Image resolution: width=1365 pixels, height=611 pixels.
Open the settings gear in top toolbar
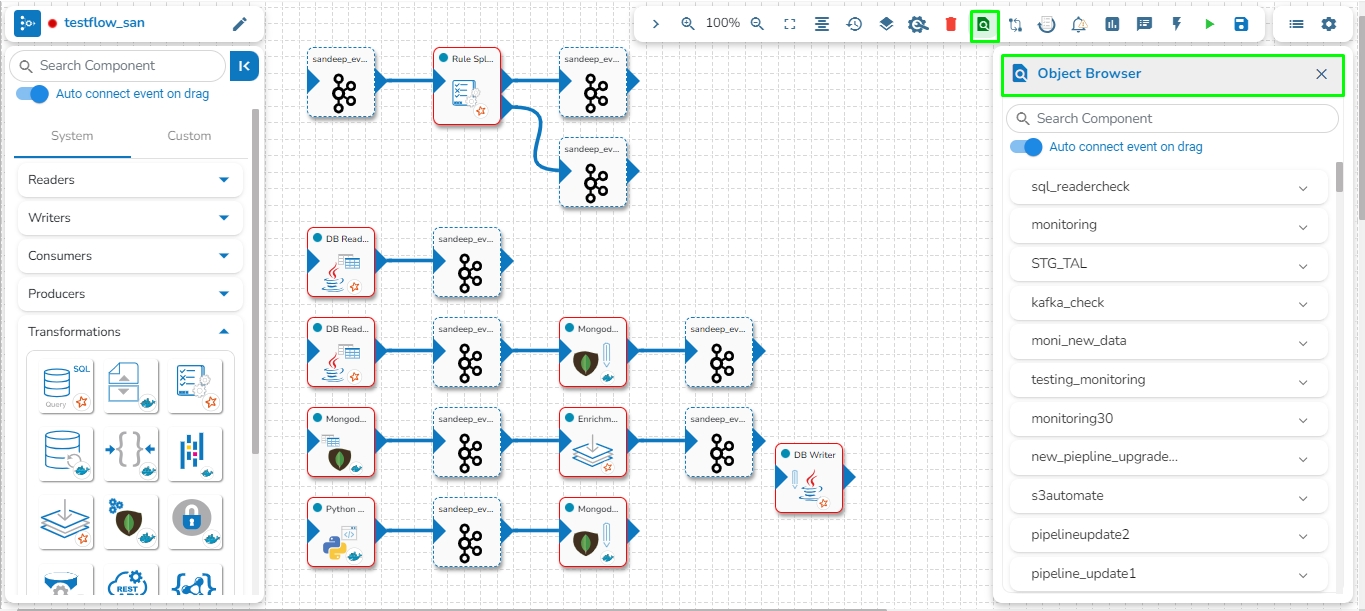(1328, 24)
